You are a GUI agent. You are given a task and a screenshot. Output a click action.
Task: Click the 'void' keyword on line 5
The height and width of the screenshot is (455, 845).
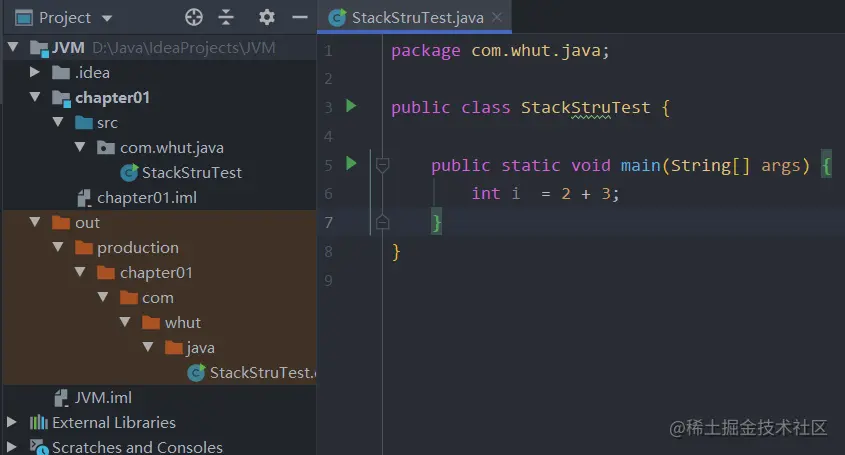[591, 165]
